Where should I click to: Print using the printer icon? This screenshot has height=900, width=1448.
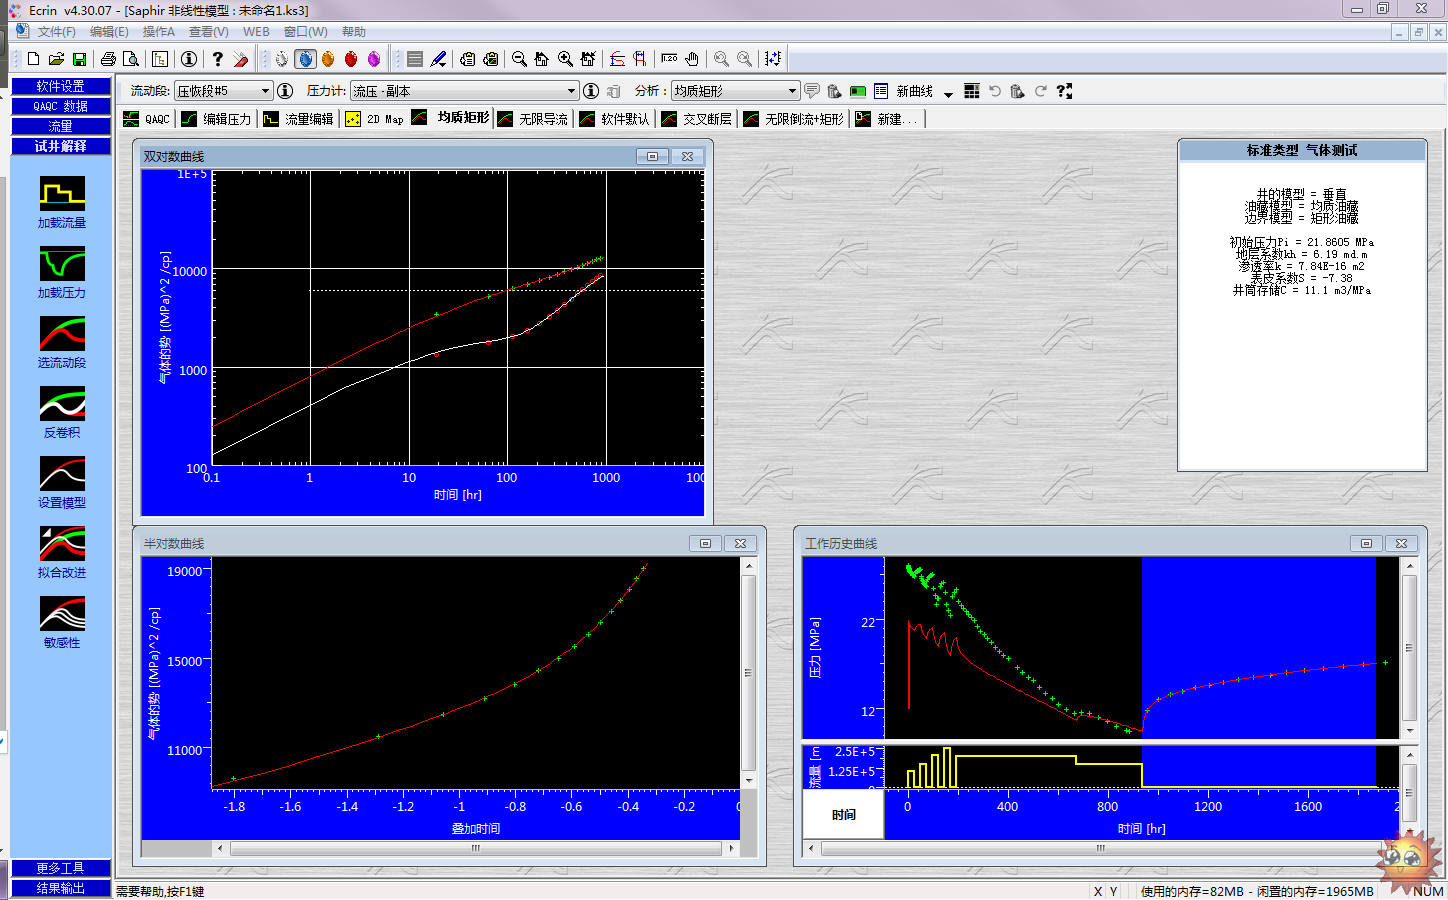click(108, 59)
